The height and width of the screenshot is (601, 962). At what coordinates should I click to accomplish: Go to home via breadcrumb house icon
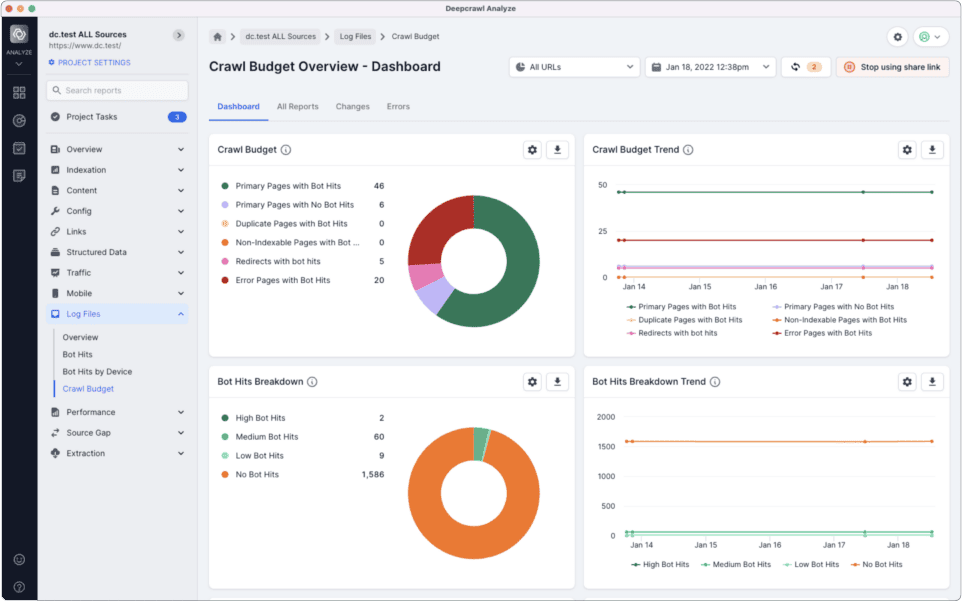217,36
